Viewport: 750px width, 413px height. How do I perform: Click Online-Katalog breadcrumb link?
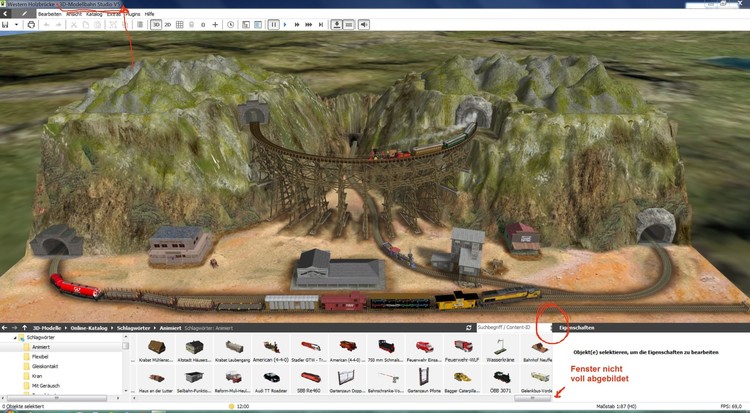91,327
